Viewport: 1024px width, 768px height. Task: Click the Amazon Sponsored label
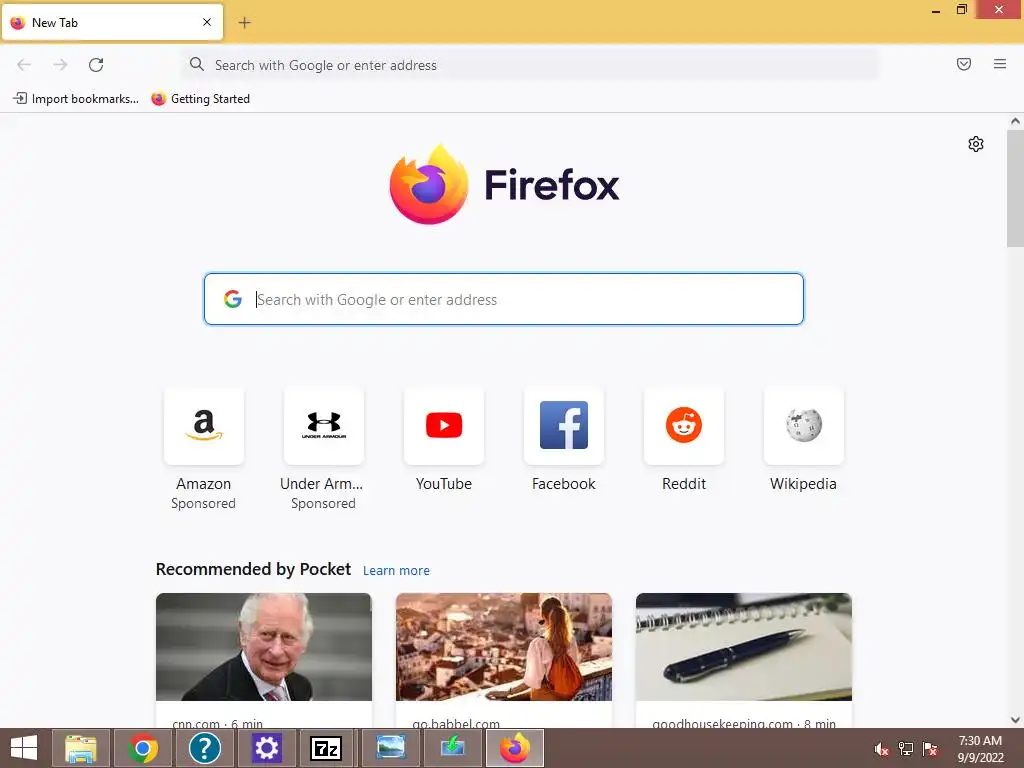[203, 504]
